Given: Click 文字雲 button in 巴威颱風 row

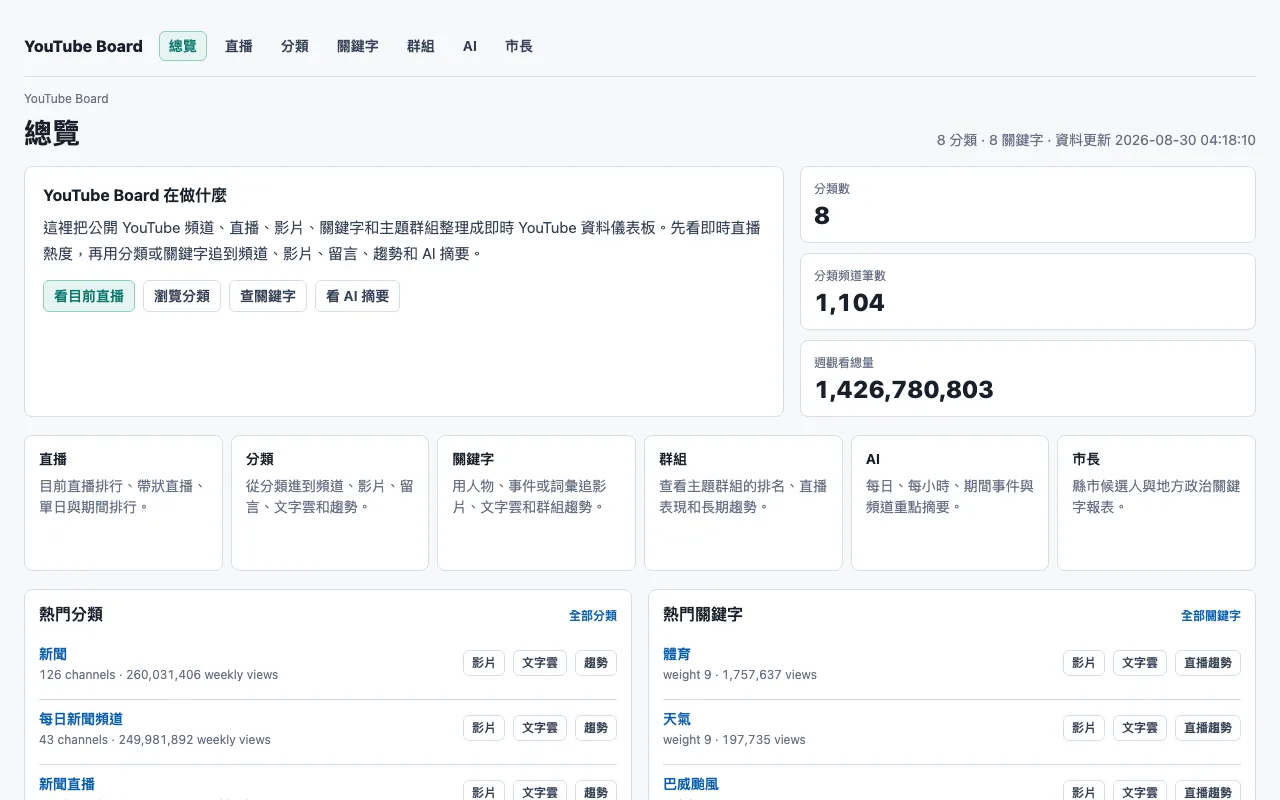Looking at the screenshot, I should coord(1140,792).
